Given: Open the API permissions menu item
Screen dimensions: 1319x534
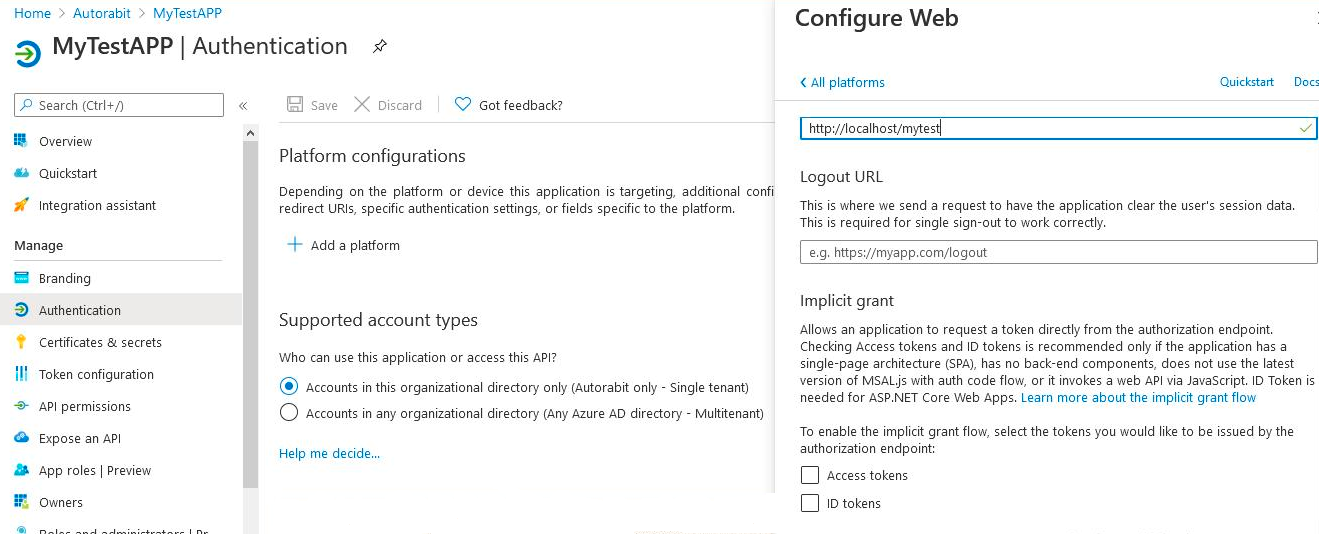Looking at the screenshot, I should pos(84,406).
